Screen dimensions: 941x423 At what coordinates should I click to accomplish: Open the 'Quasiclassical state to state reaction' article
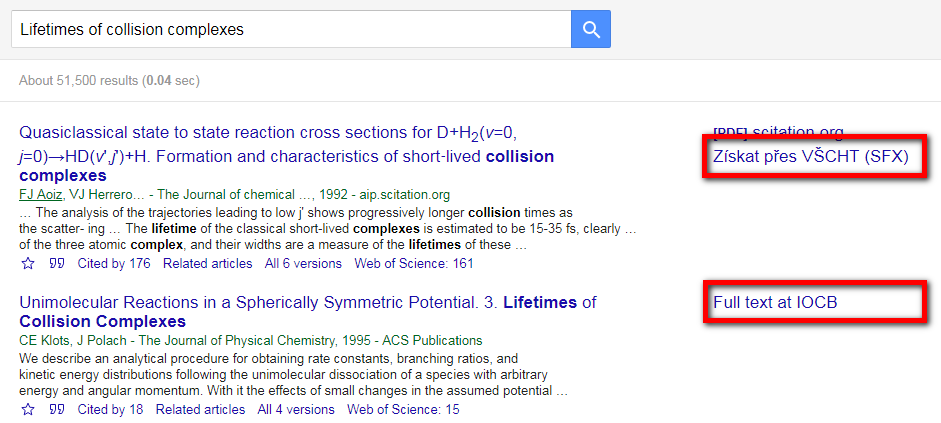286,154
